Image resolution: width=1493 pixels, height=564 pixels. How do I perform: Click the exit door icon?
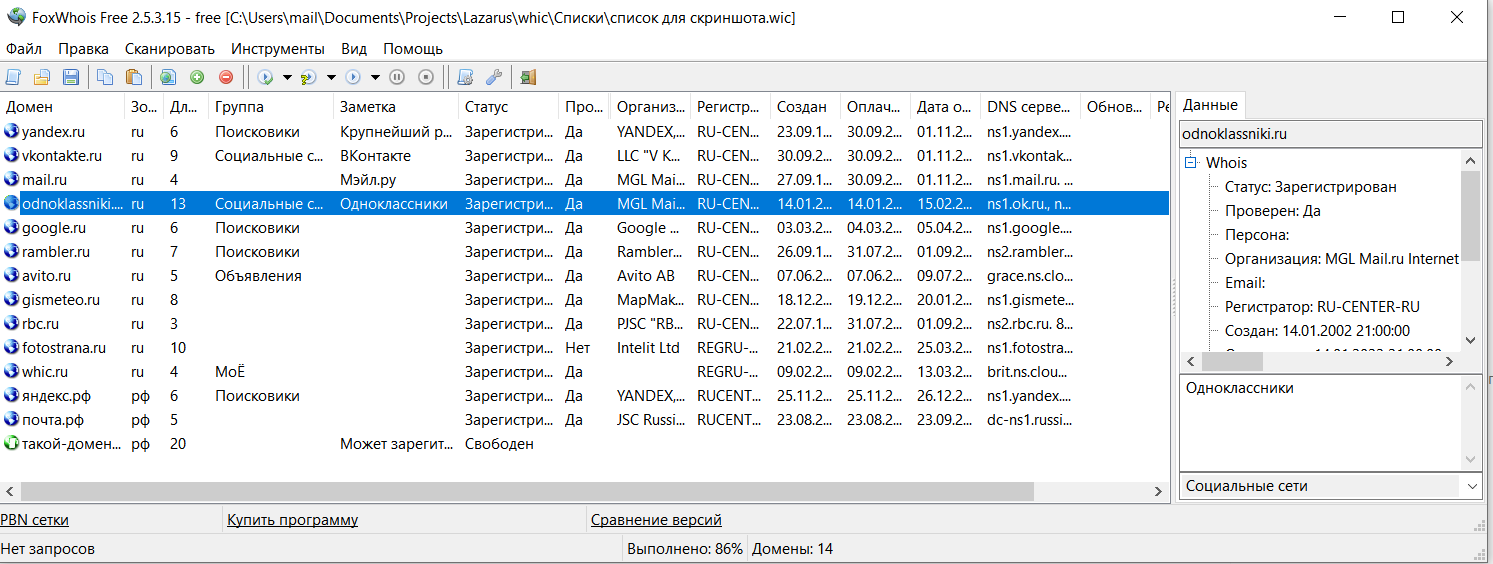[x=528, y=77]
